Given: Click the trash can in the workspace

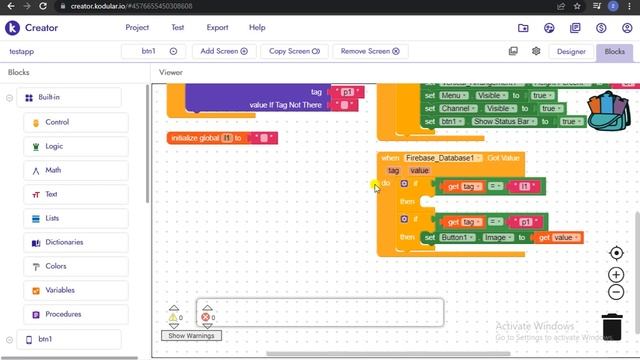Looking at the screenshot, I should point(611,327).
